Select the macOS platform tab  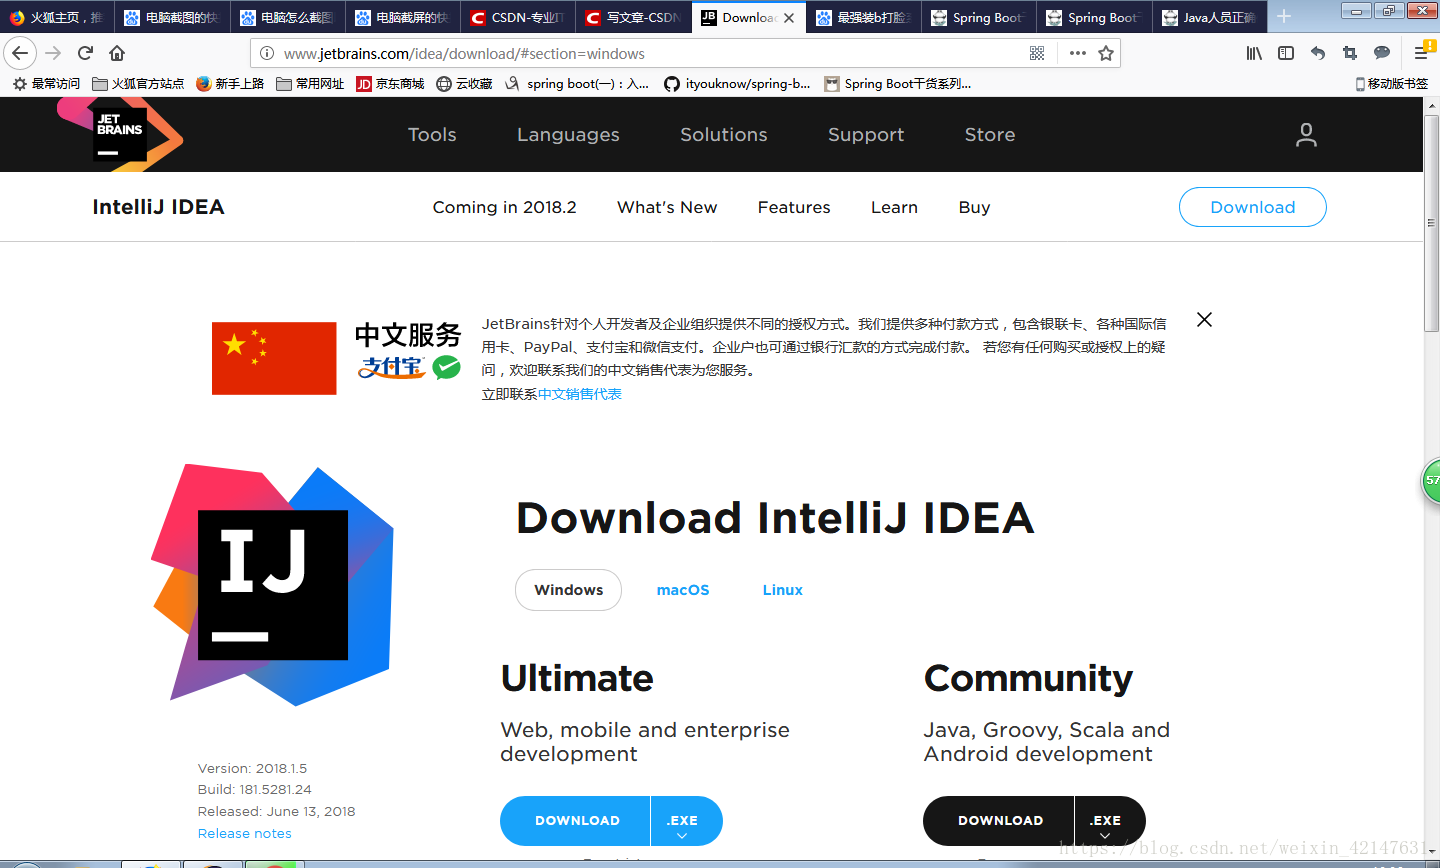pos(683,590)
